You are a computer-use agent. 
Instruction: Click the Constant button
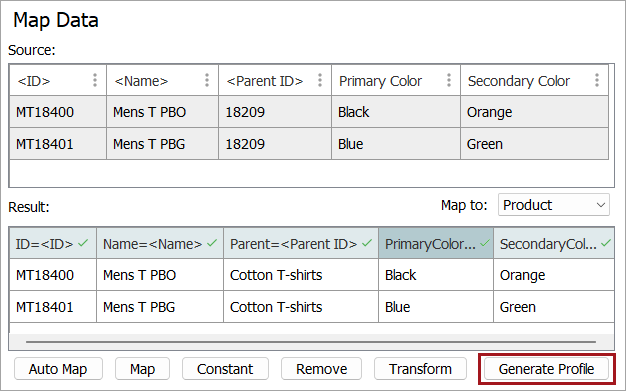[225, 369]
